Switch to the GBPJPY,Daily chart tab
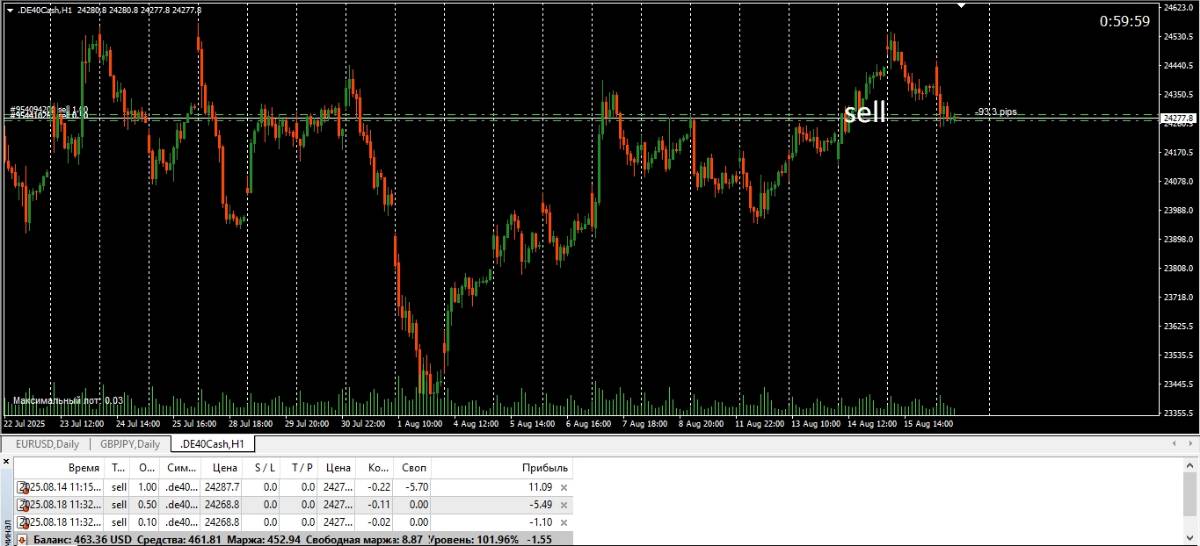The image size is (1200, 546). tap(129, 444)
